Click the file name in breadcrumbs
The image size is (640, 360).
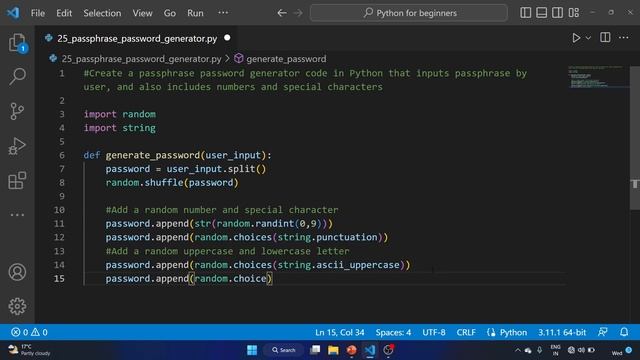pyautogui.click(x=141, y=59)
